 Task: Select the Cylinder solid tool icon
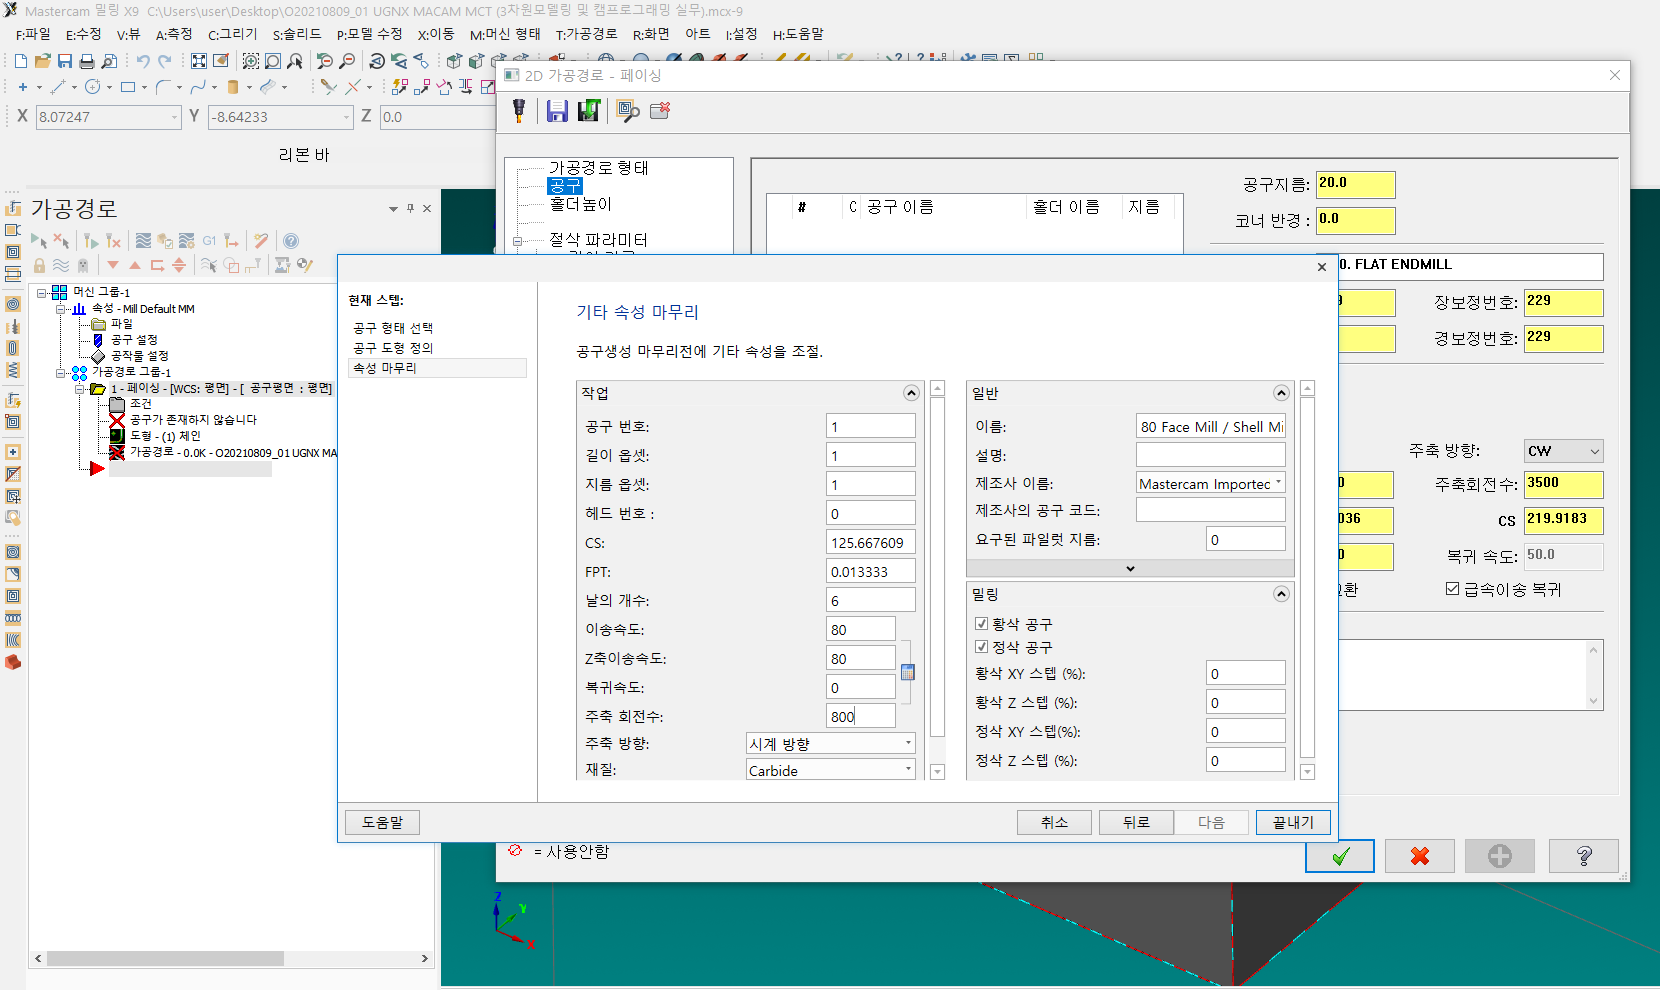(x=233, y=87)
